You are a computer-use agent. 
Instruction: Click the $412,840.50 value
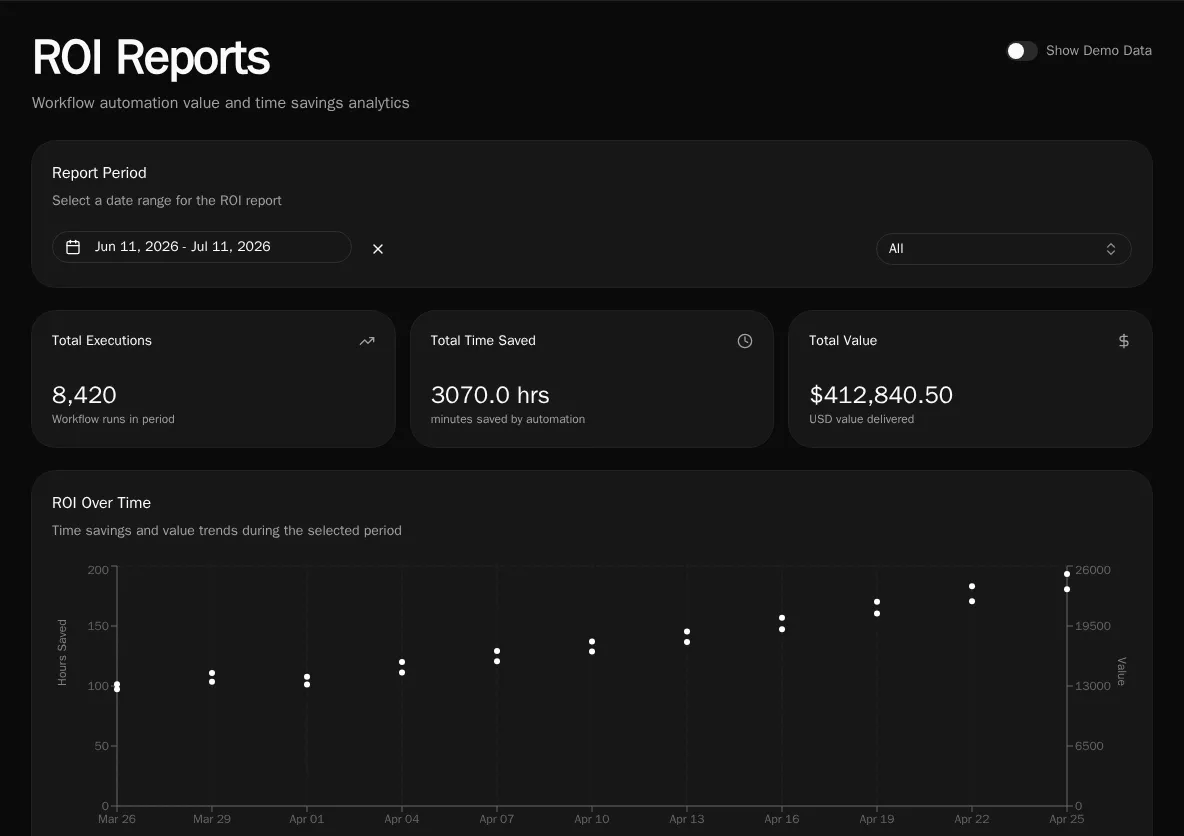[880, 395]
